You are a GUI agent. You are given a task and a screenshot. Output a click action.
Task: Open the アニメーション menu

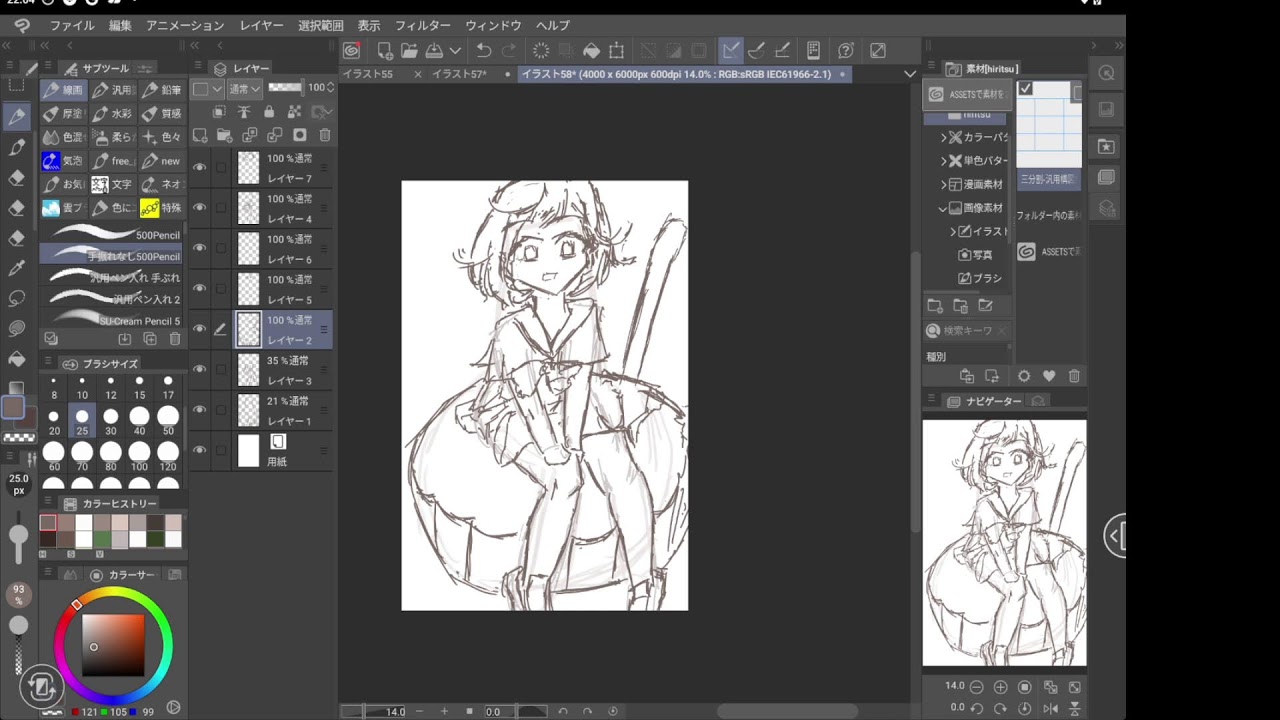coord(185,25)
